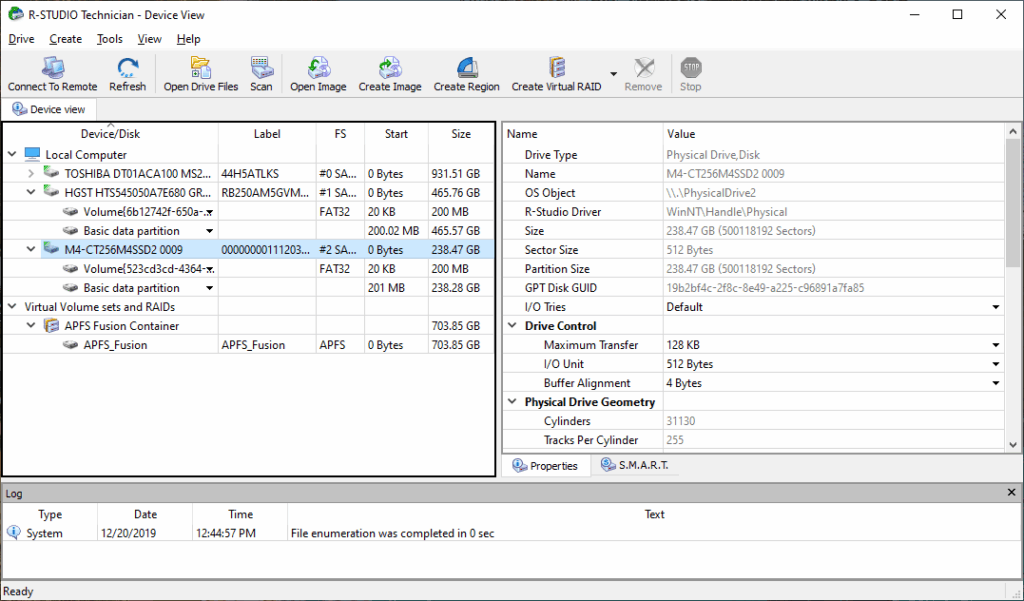The image size is (1024, 601).
Task: Sort by the Device/Disk column header
Action: (x=110, y=133)
